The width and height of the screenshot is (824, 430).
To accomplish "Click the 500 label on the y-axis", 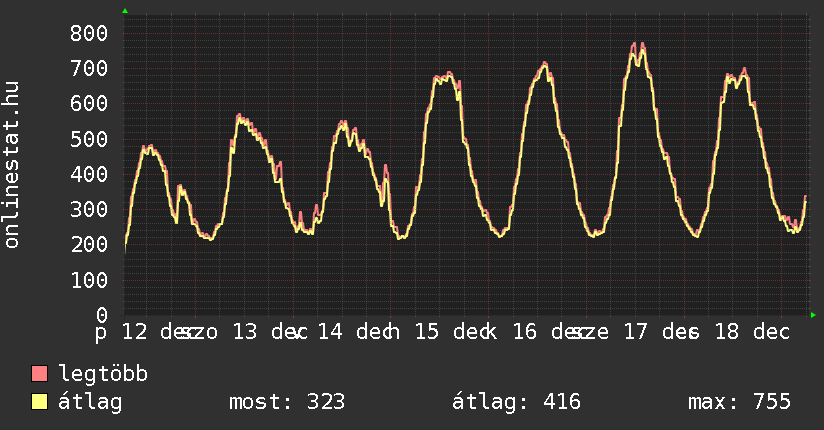I will click(88, 139).
